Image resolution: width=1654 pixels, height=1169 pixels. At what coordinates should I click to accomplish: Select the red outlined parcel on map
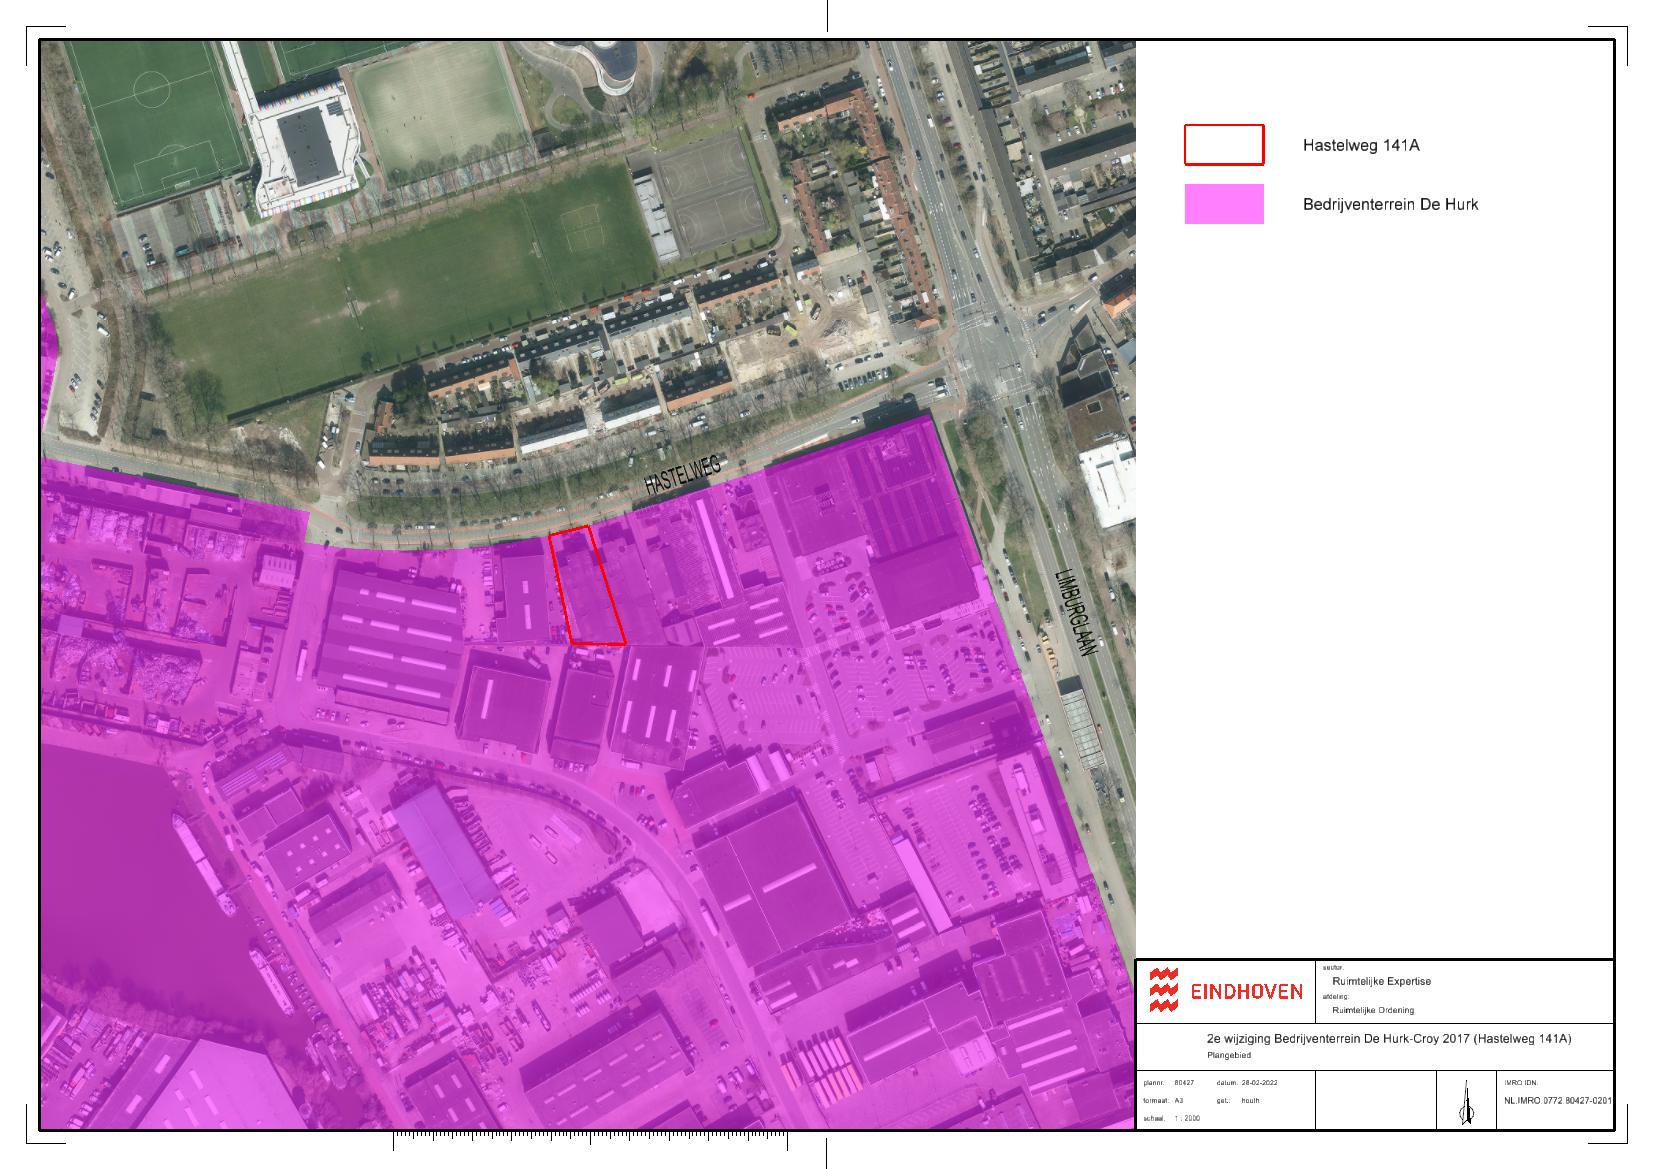[x=588, y=587]
